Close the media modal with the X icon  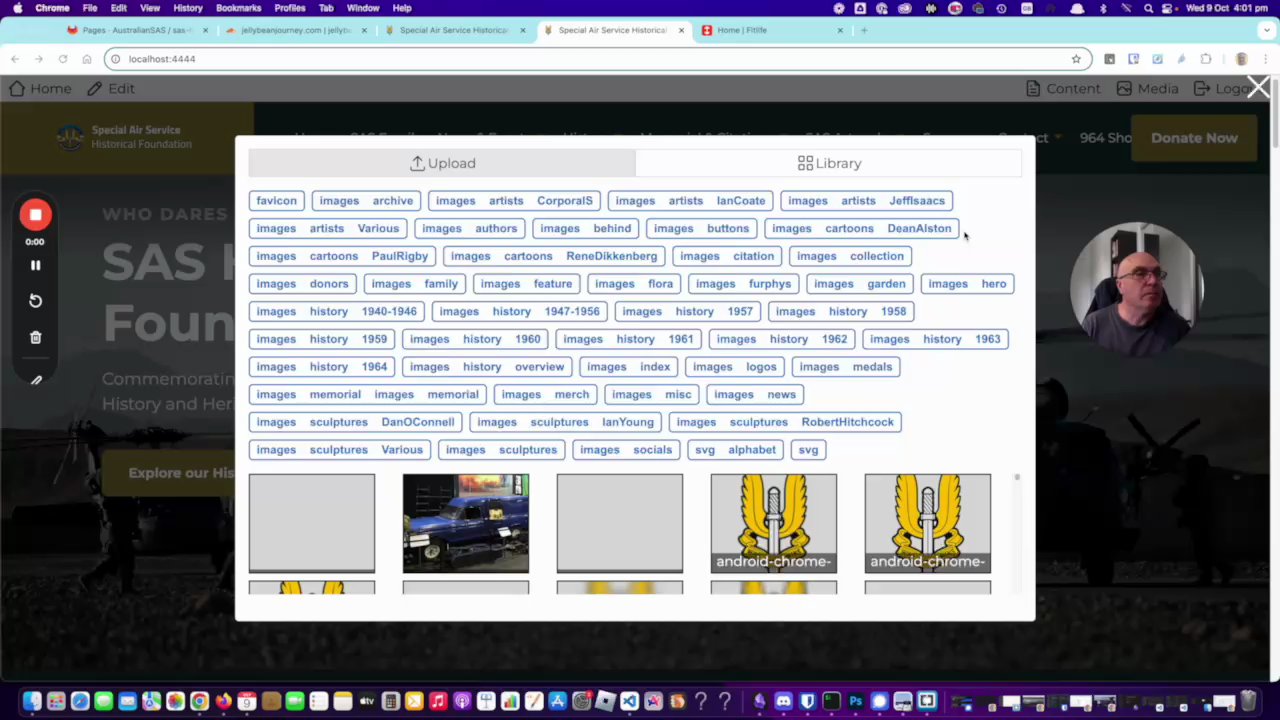tap(1258, 88)
